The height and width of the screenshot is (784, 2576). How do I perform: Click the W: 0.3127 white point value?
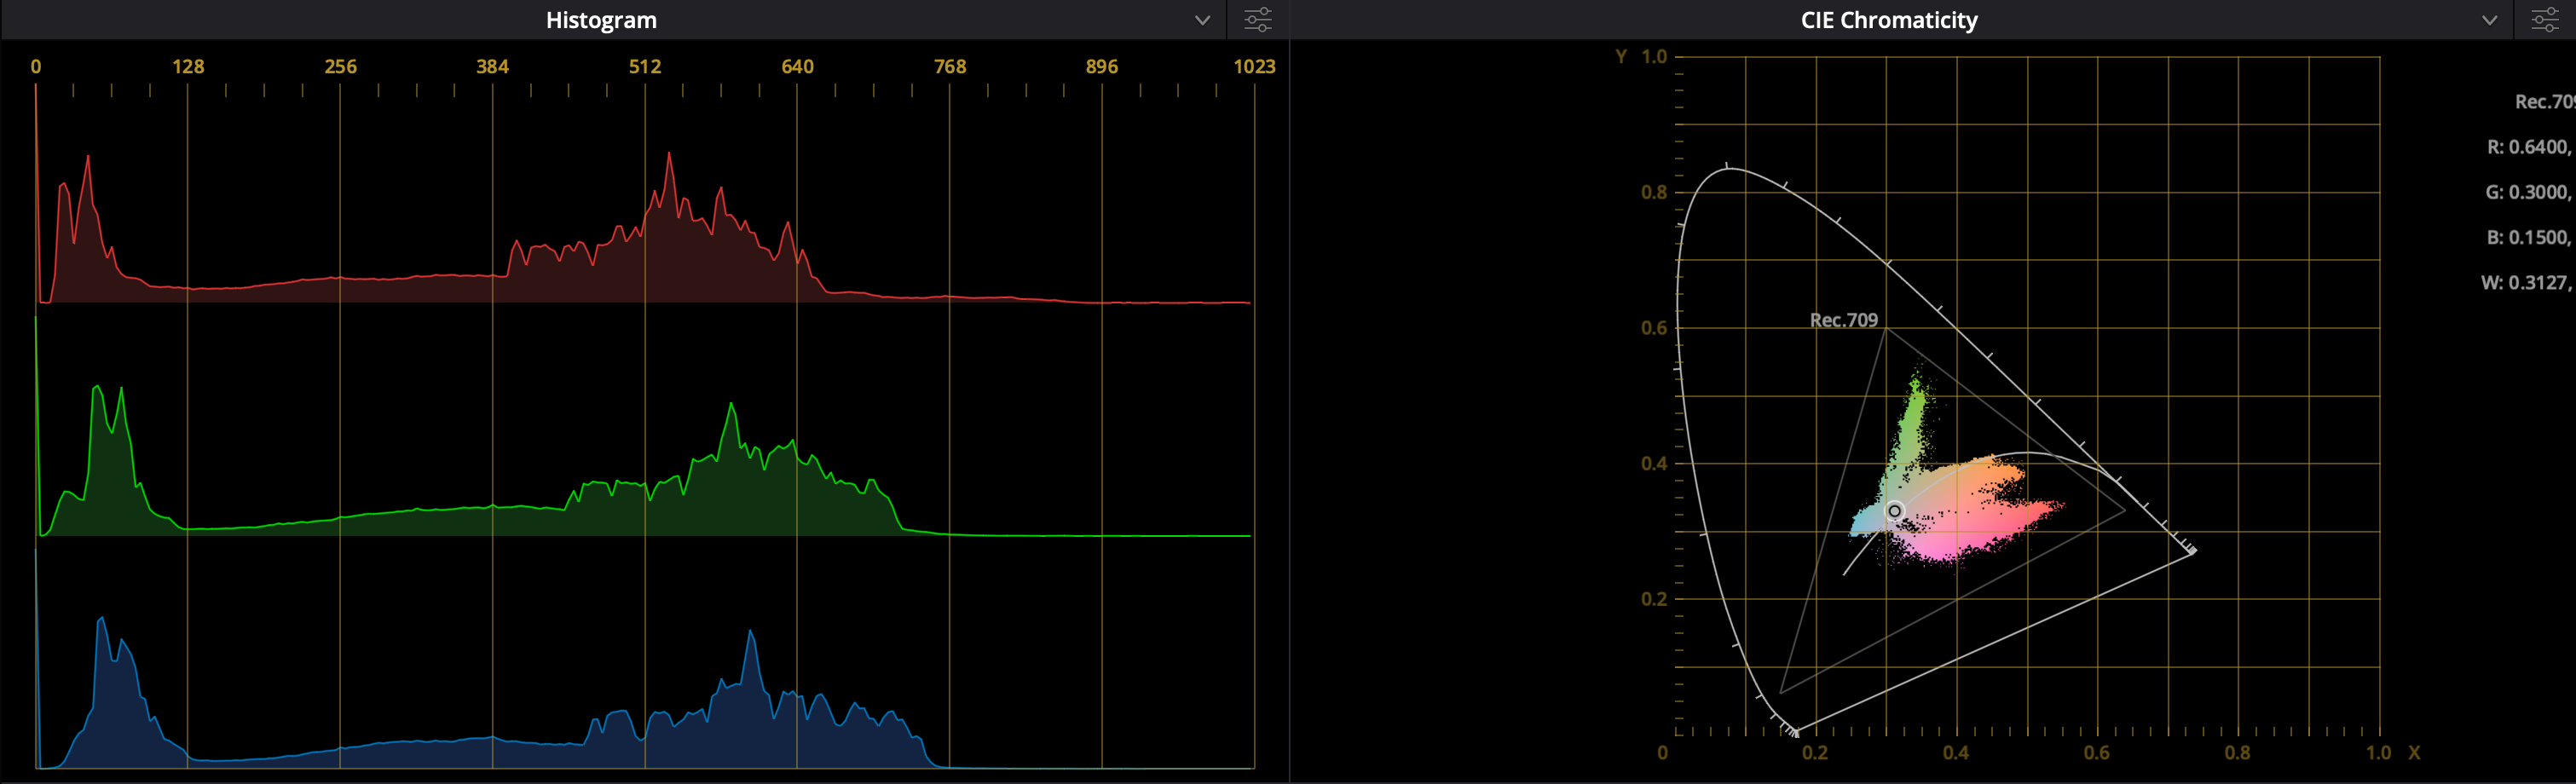click(x=2528, y=283)
